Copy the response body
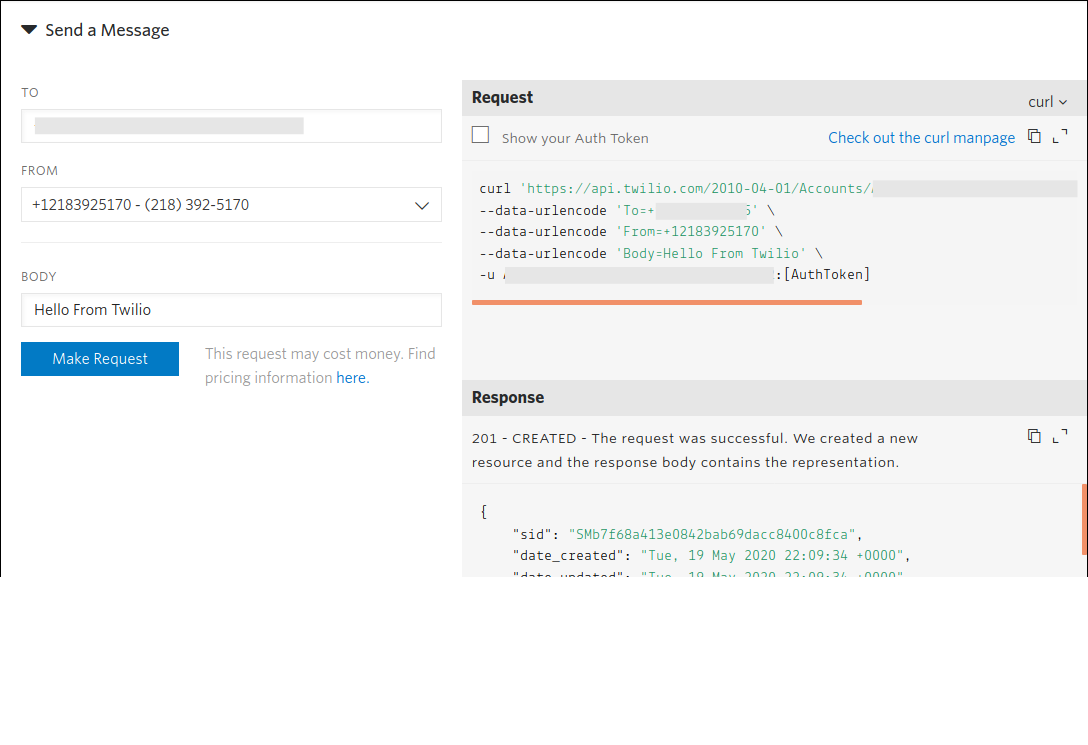This screenshot has height=745, width=1088. (x=1035, y=436)
